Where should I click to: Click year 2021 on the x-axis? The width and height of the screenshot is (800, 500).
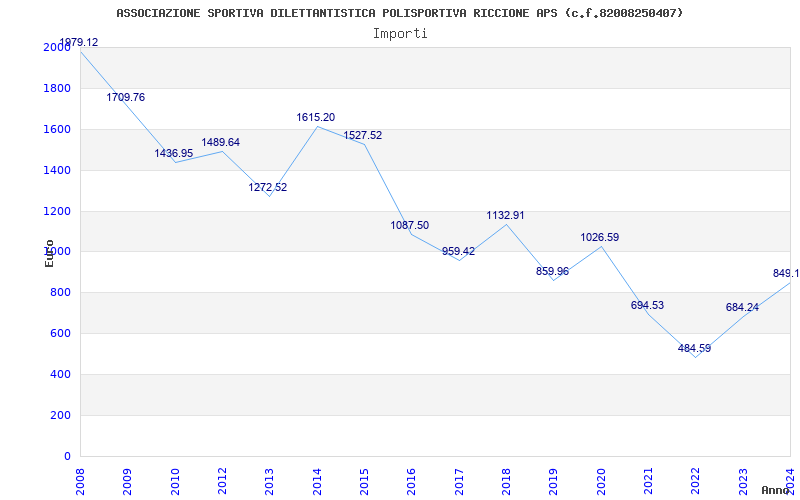[x=648, y=481]
